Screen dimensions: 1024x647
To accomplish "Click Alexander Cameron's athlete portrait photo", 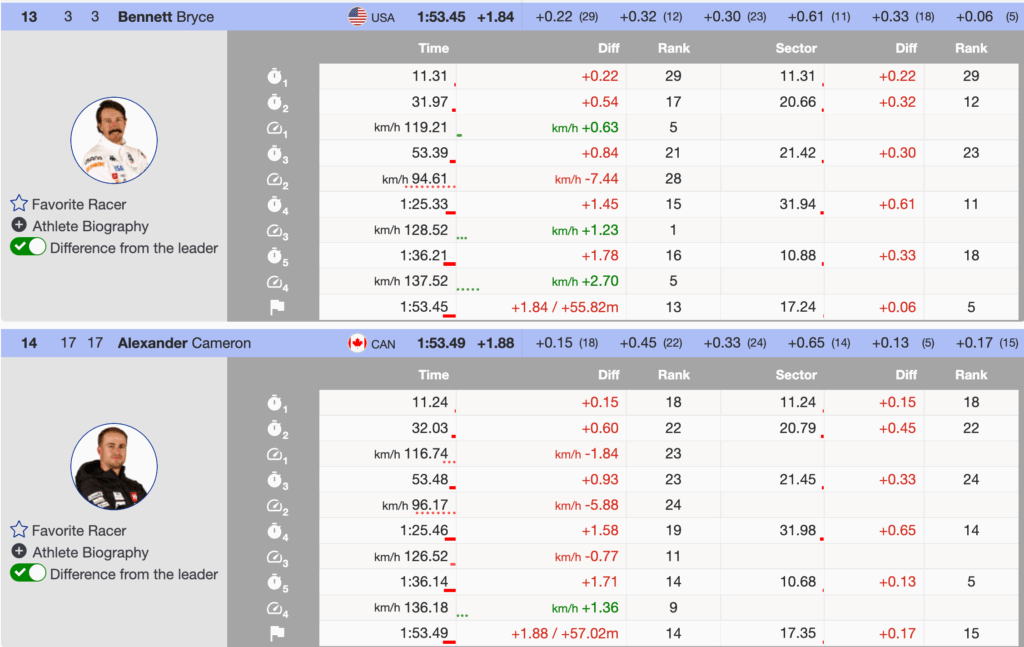I will (x=114, y=466).
